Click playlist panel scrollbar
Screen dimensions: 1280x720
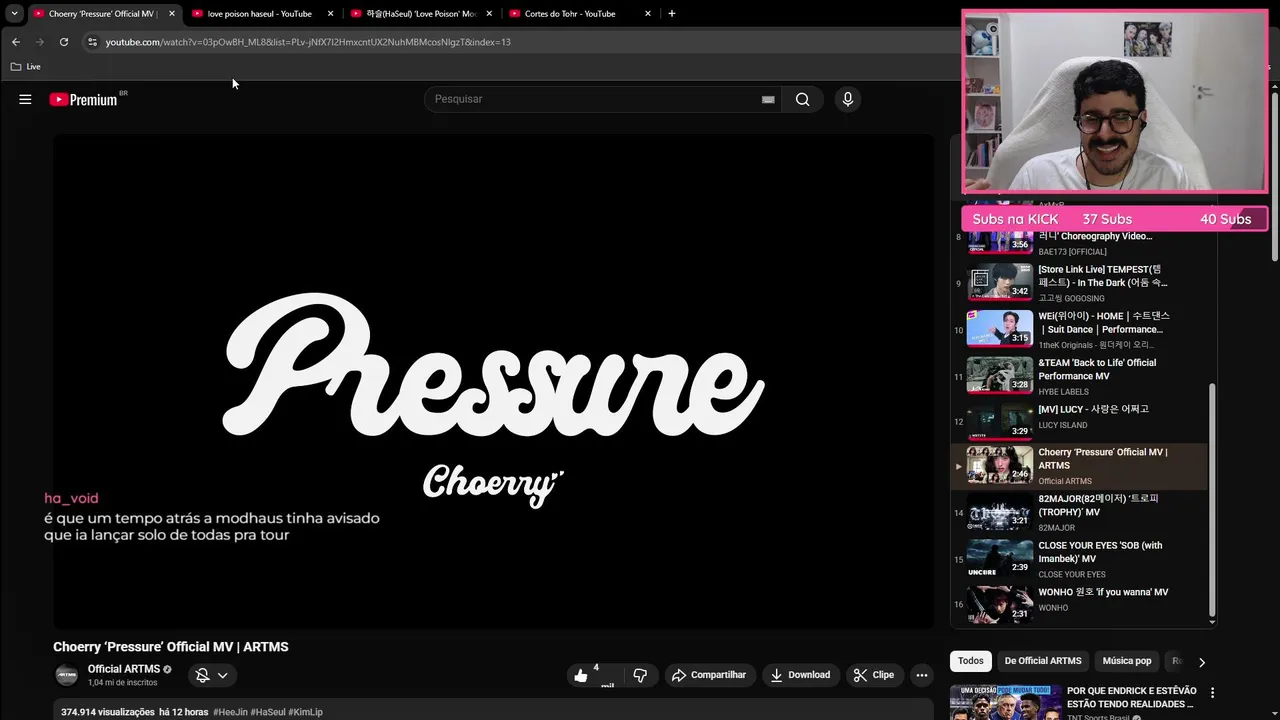click(1213, 499)
